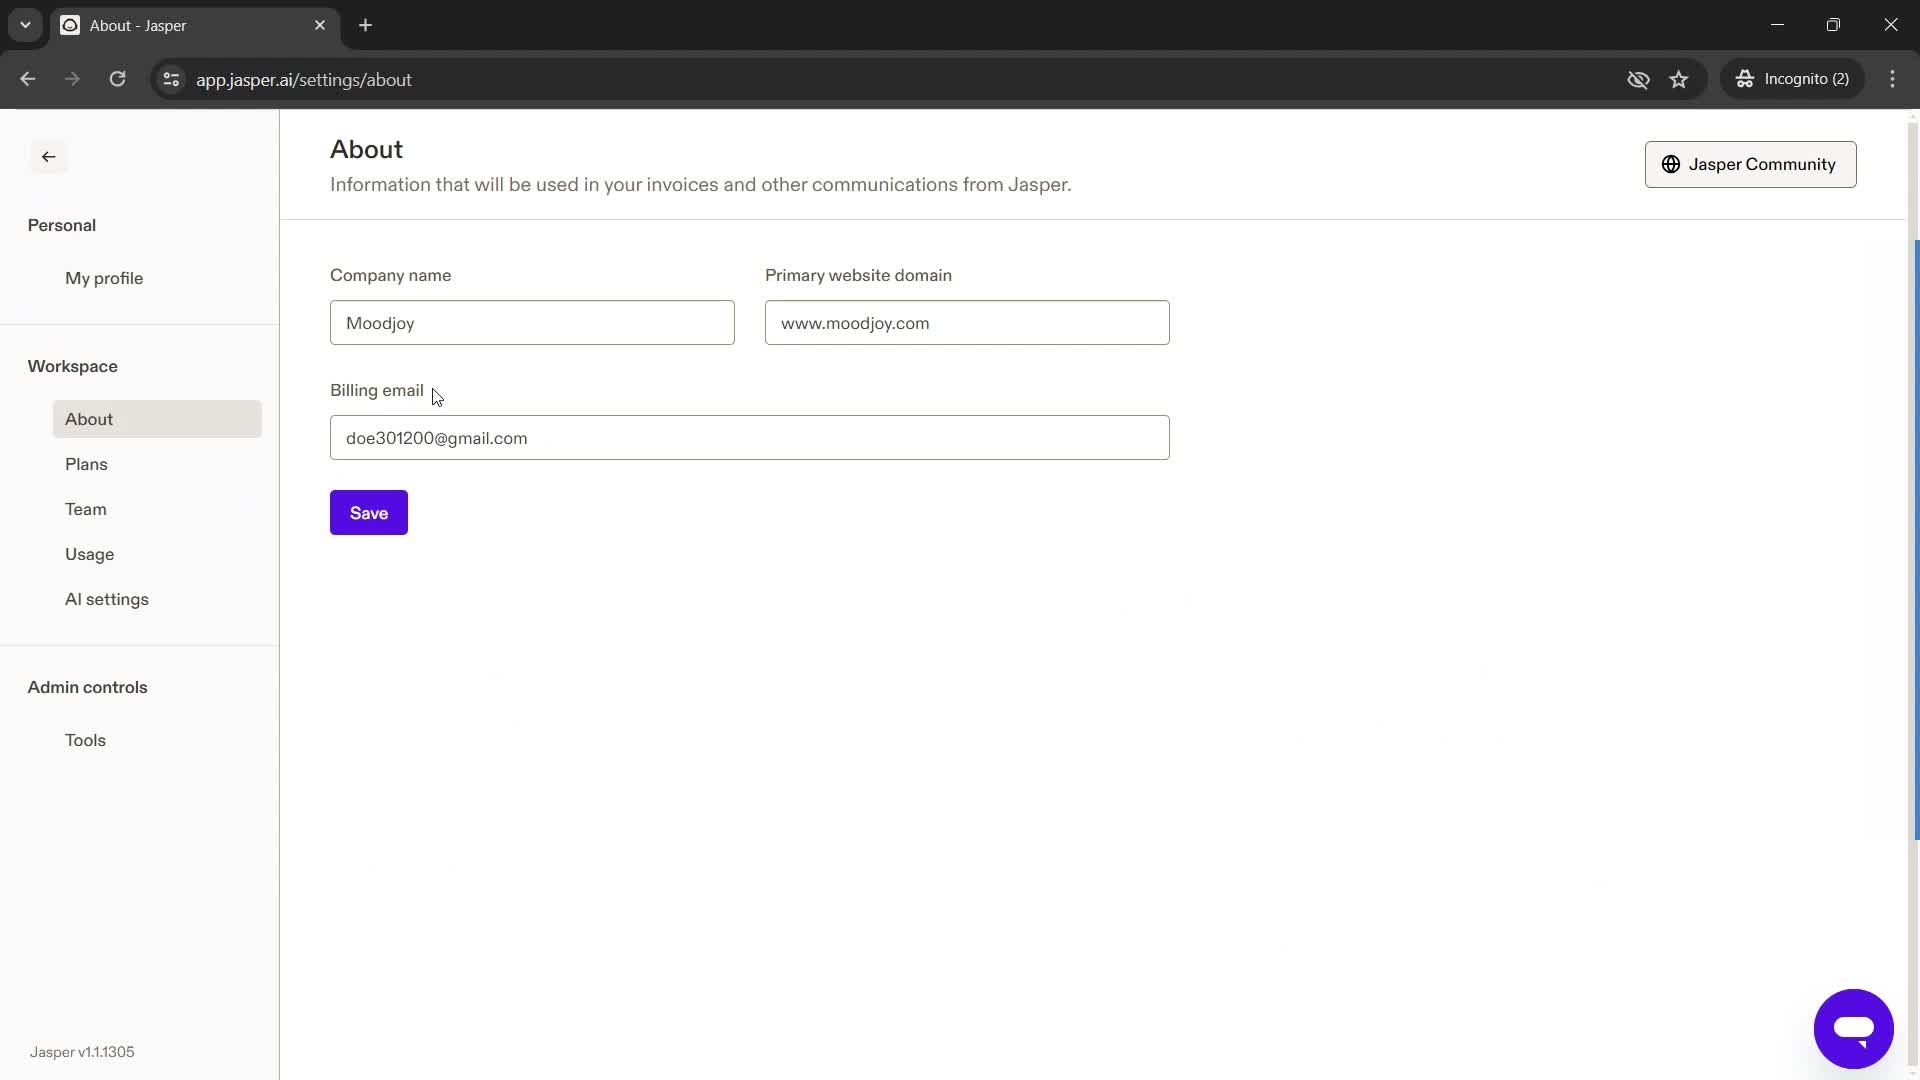1920x1080 pixels.
Task: Open Tools under Admin controls
Action: [x=84, y=740]
